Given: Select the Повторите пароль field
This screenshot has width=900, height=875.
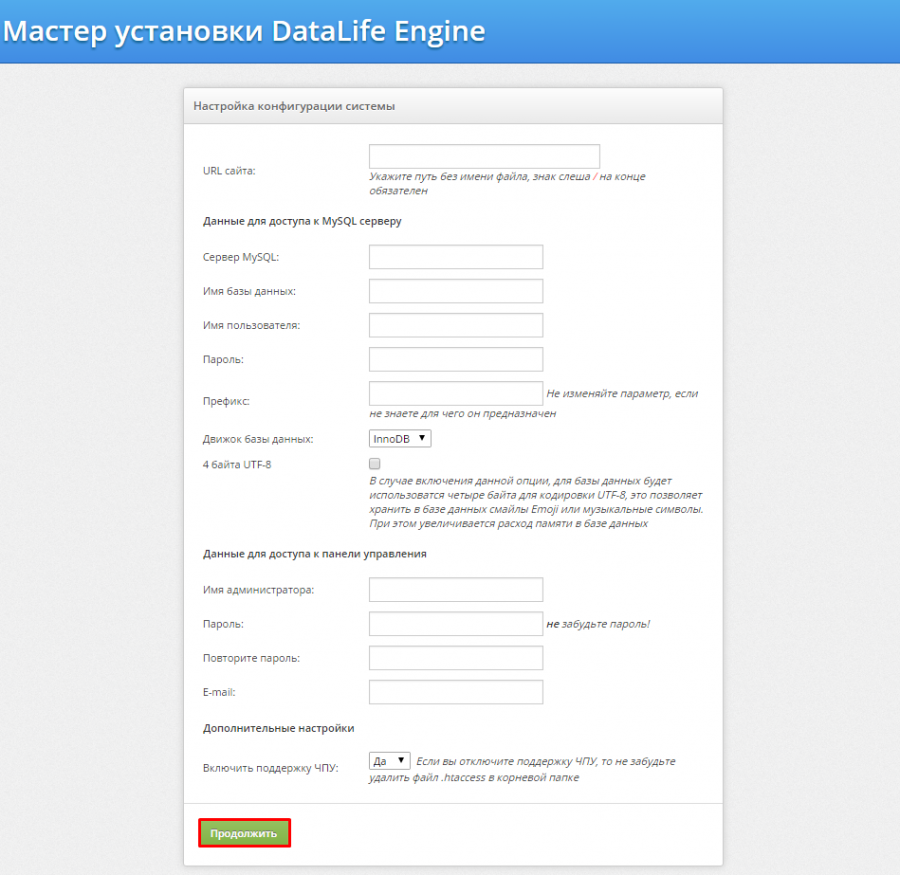Looking at the screenshot, I should 455,657.
